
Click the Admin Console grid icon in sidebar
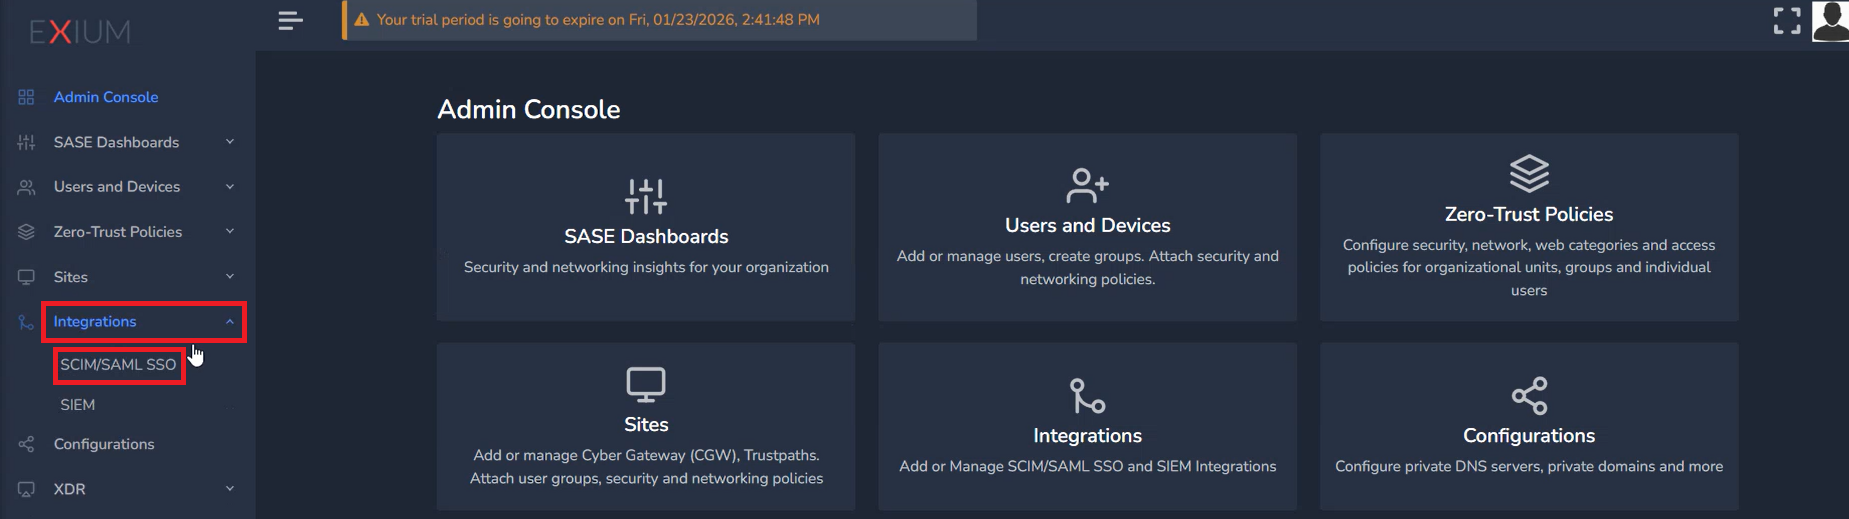coord(26,97)
